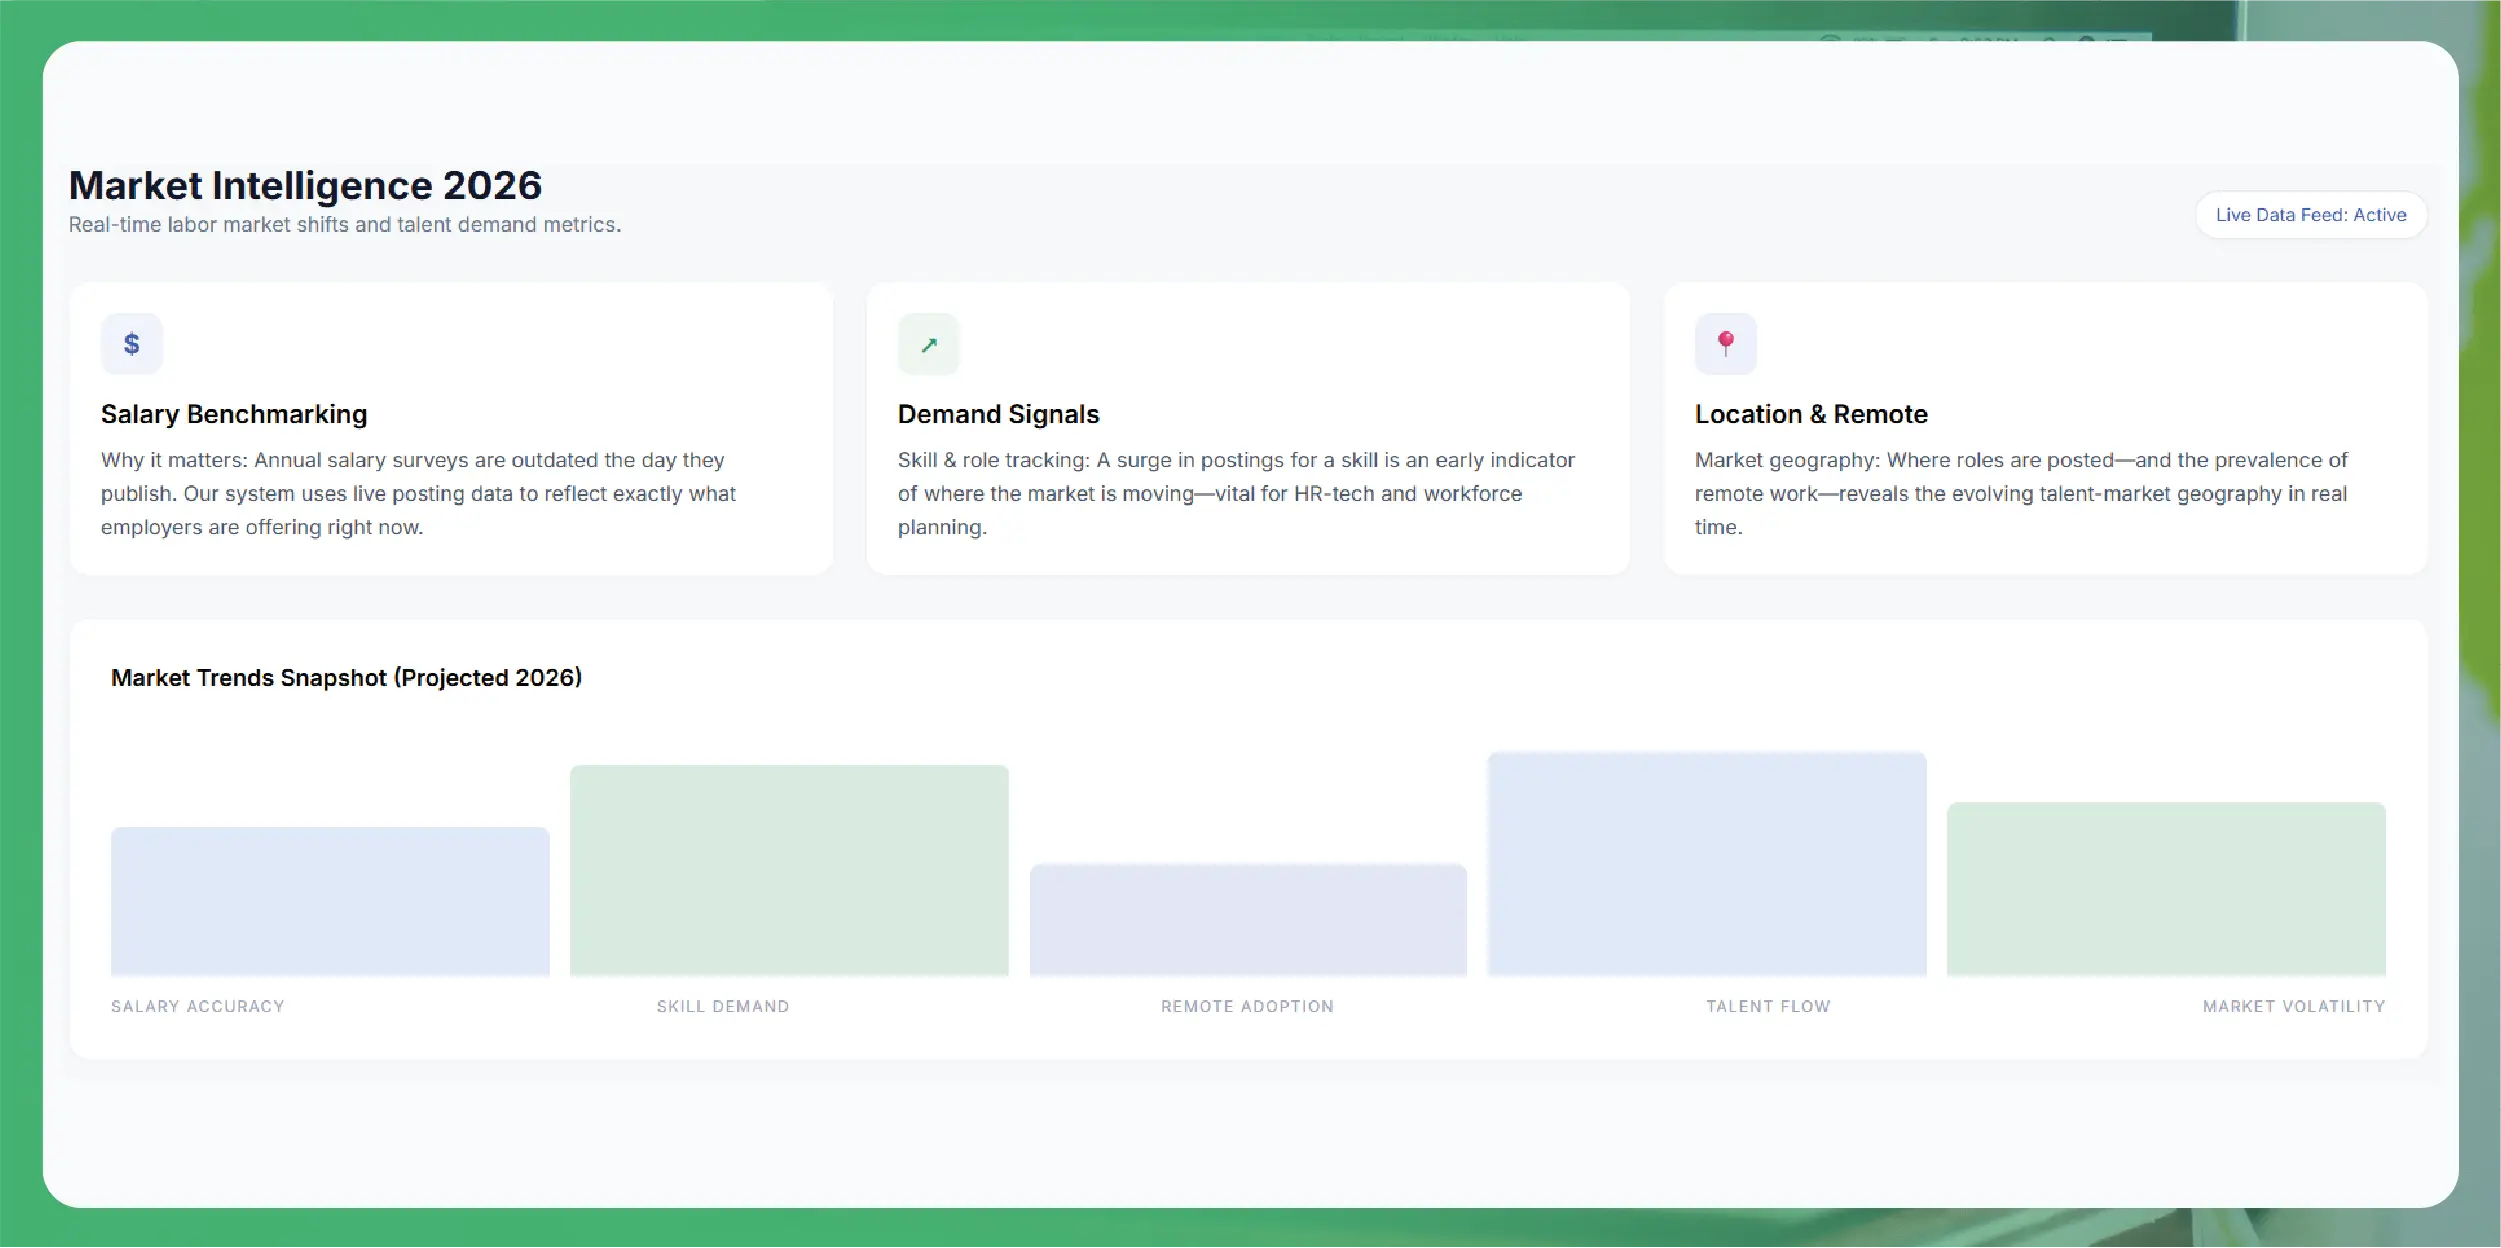2501x1248 pixels.
Task: Click the REMOTE ADOPTION axis label
Action: [1247, 1006]
